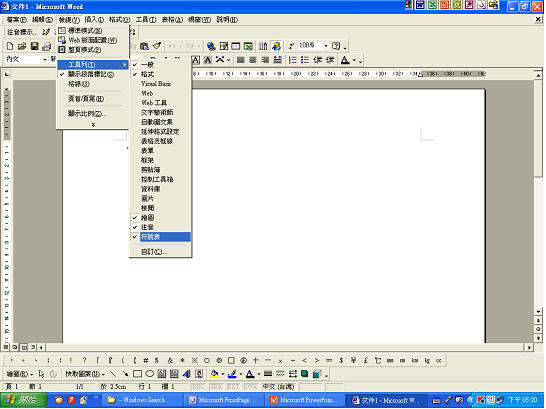Screen dimensions: 546x409
Task: Click the Shadow style icon
Action: click(305, 374)
